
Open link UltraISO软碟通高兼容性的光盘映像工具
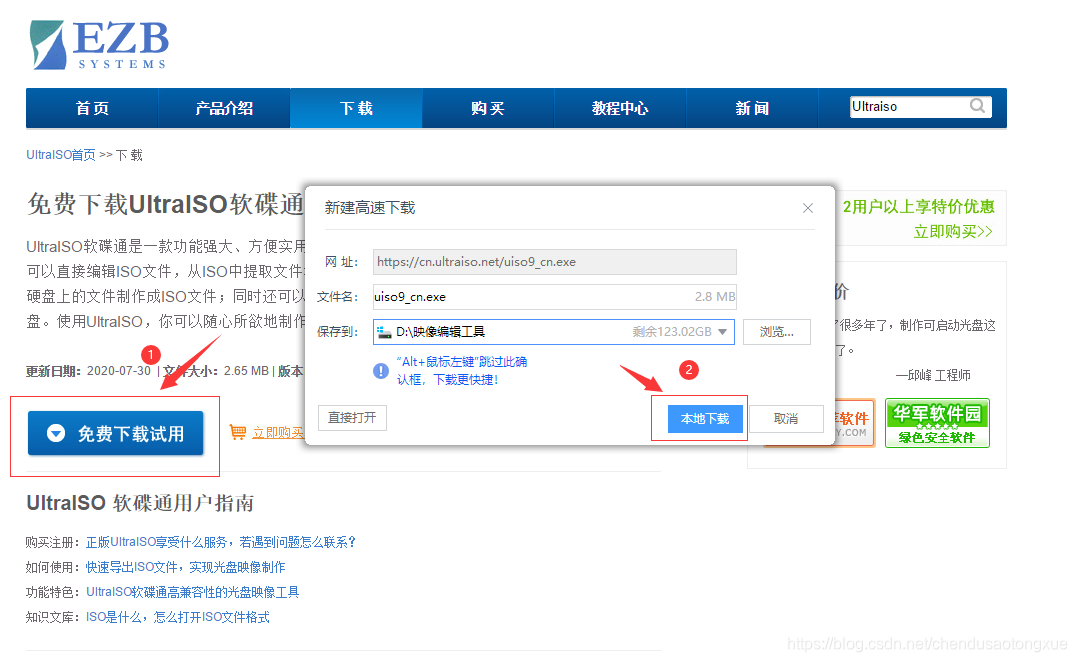click(x=192, y=591)
